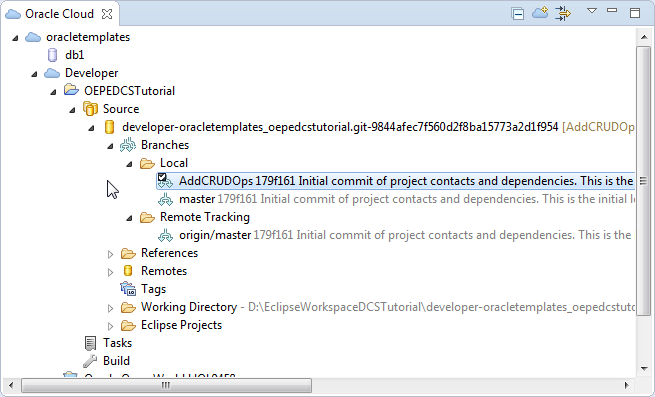Viewport: 655px width, 397px height.
Task: Click the cloud icon beside Developer
Action: (x=52, y=73)
